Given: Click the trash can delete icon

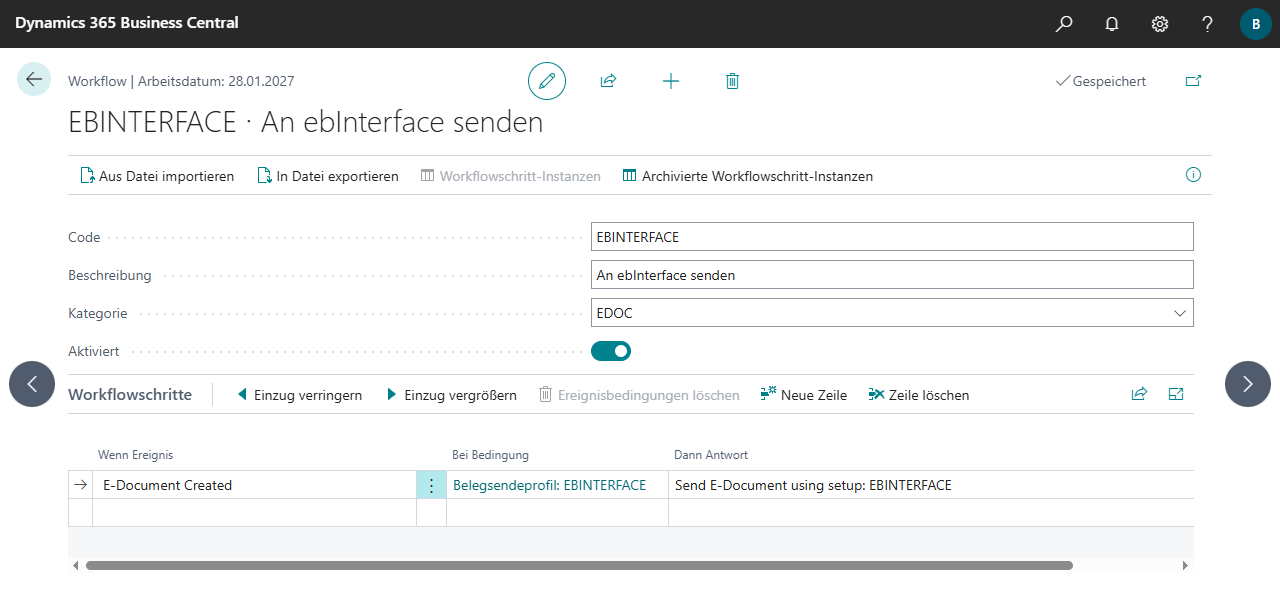Looking at the screenshot, I should click(x=732, y=81).
